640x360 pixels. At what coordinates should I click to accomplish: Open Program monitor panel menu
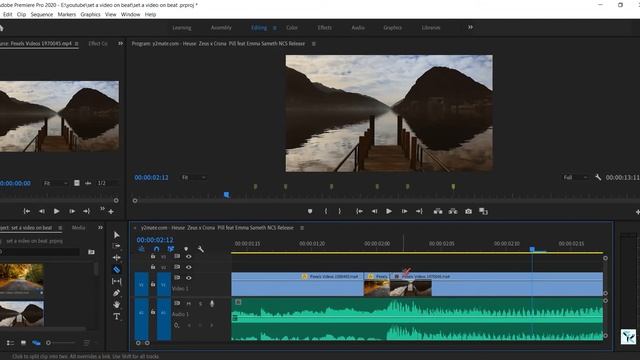pyautogui.click(x=313, y=44)
